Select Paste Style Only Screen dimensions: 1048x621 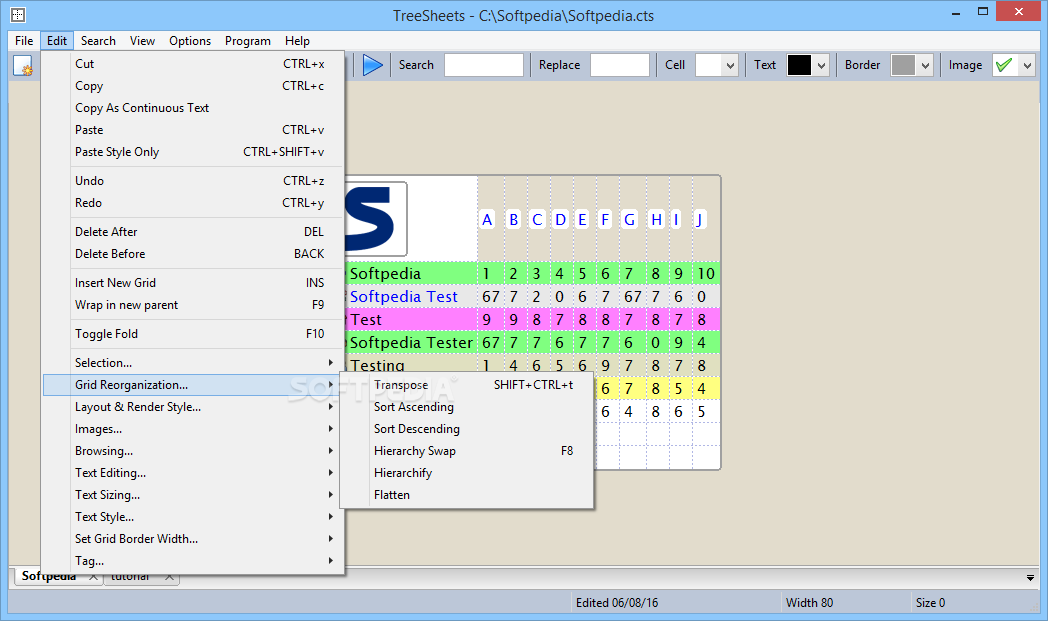[193, 152]
